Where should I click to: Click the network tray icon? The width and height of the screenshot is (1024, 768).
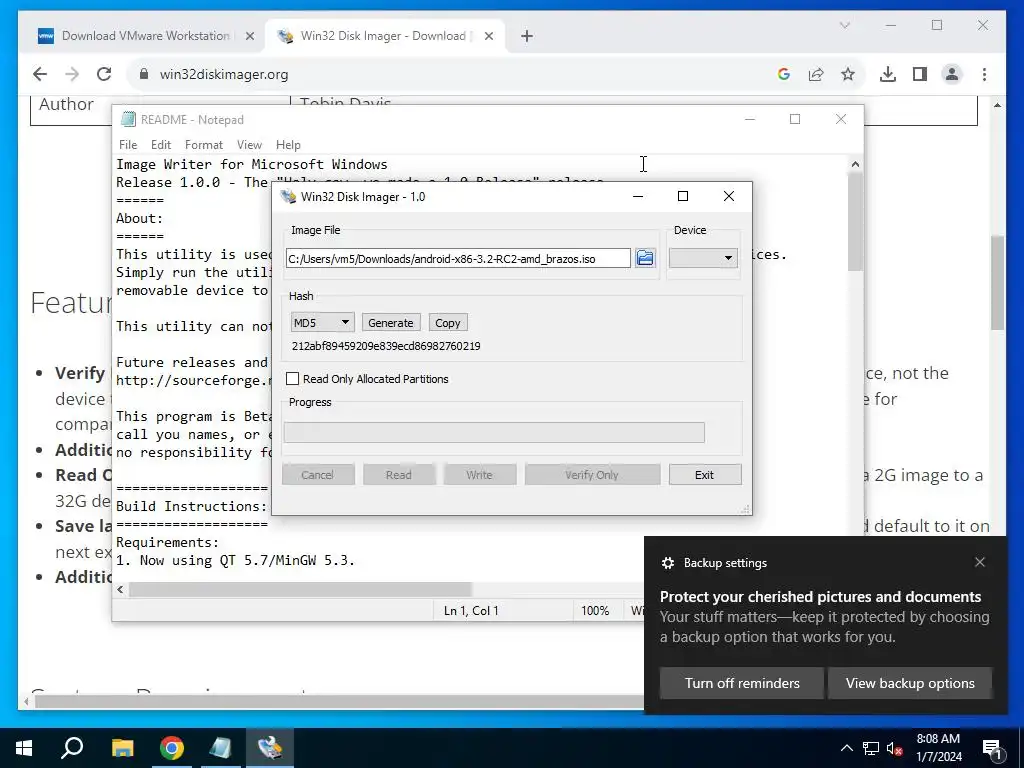tap(871, 748)
